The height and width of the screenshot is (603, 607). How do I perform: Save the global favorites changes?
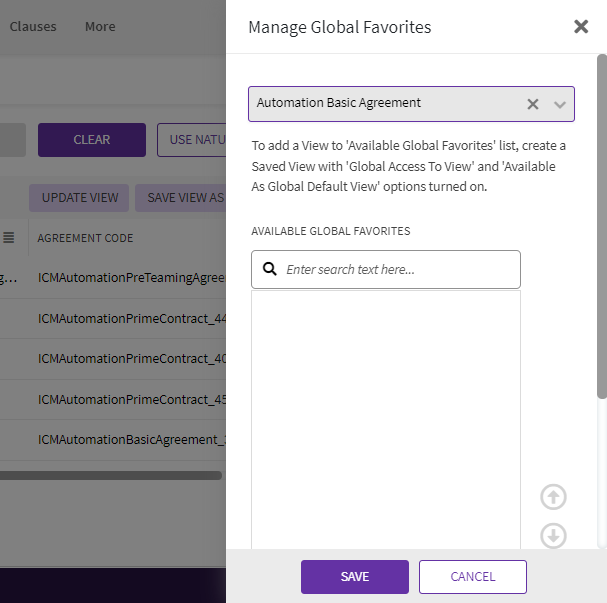(x=354, y=577)
